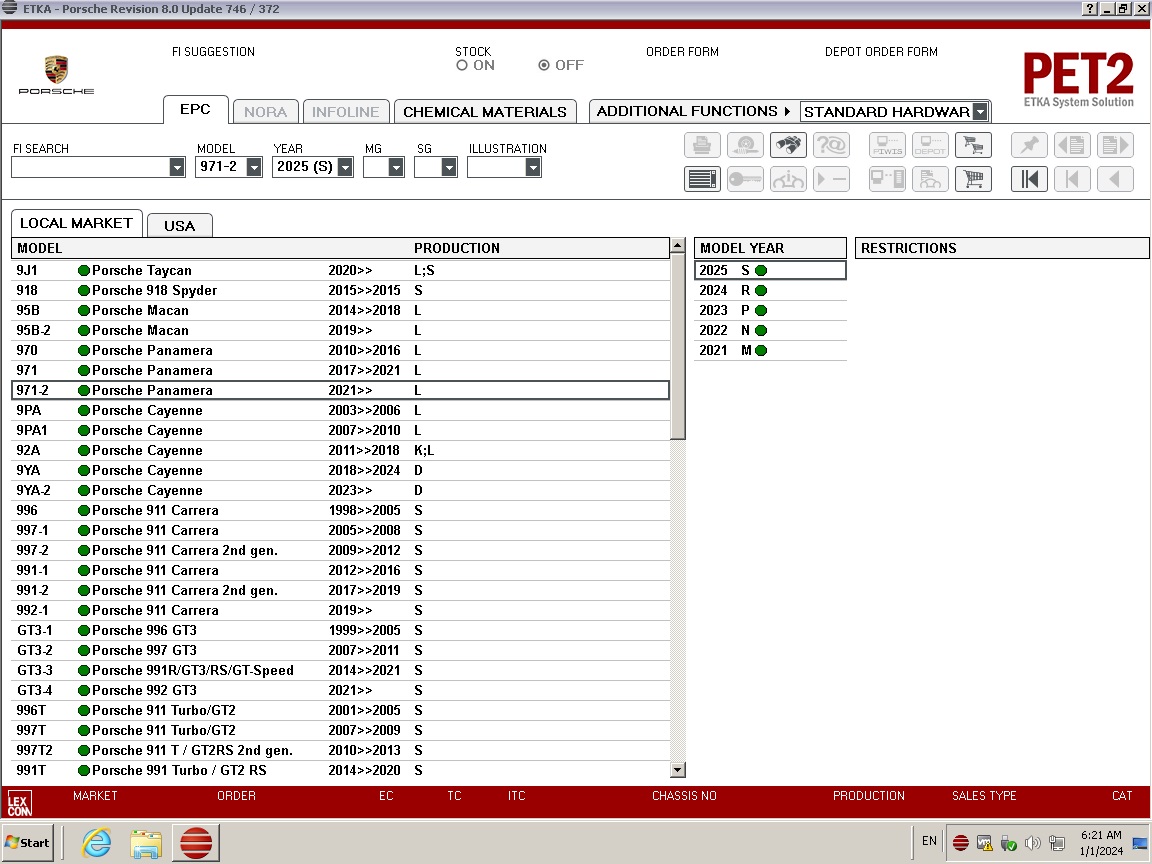
Task: Open the ILLUSTRATION dropdown
Action: click(x=533, y=168)
